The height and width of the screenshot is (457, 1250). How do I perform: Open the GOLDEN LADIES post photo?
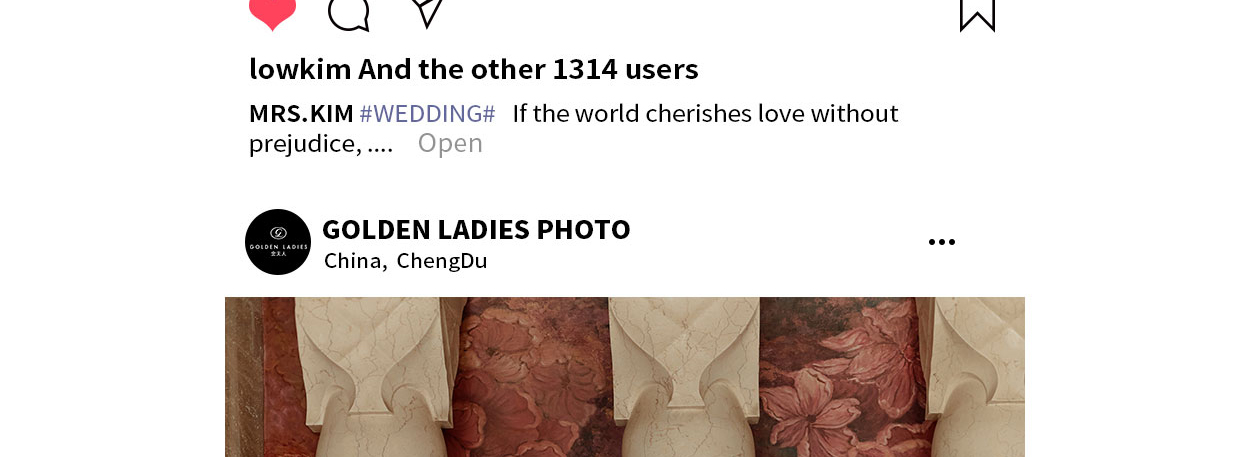click(x=625, y=377)
